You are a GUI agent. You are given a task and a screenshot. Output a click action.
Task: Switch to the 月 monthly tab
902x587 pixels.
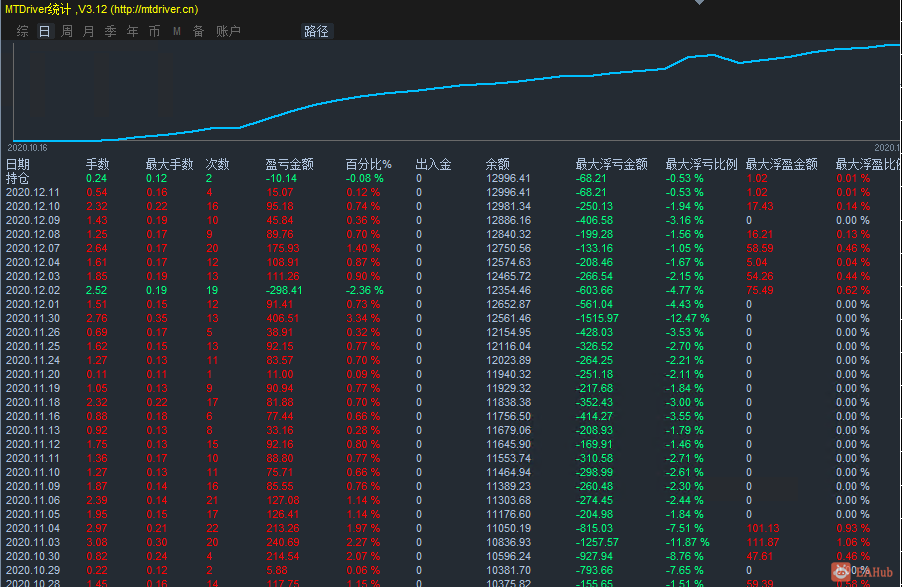(88, 31)
